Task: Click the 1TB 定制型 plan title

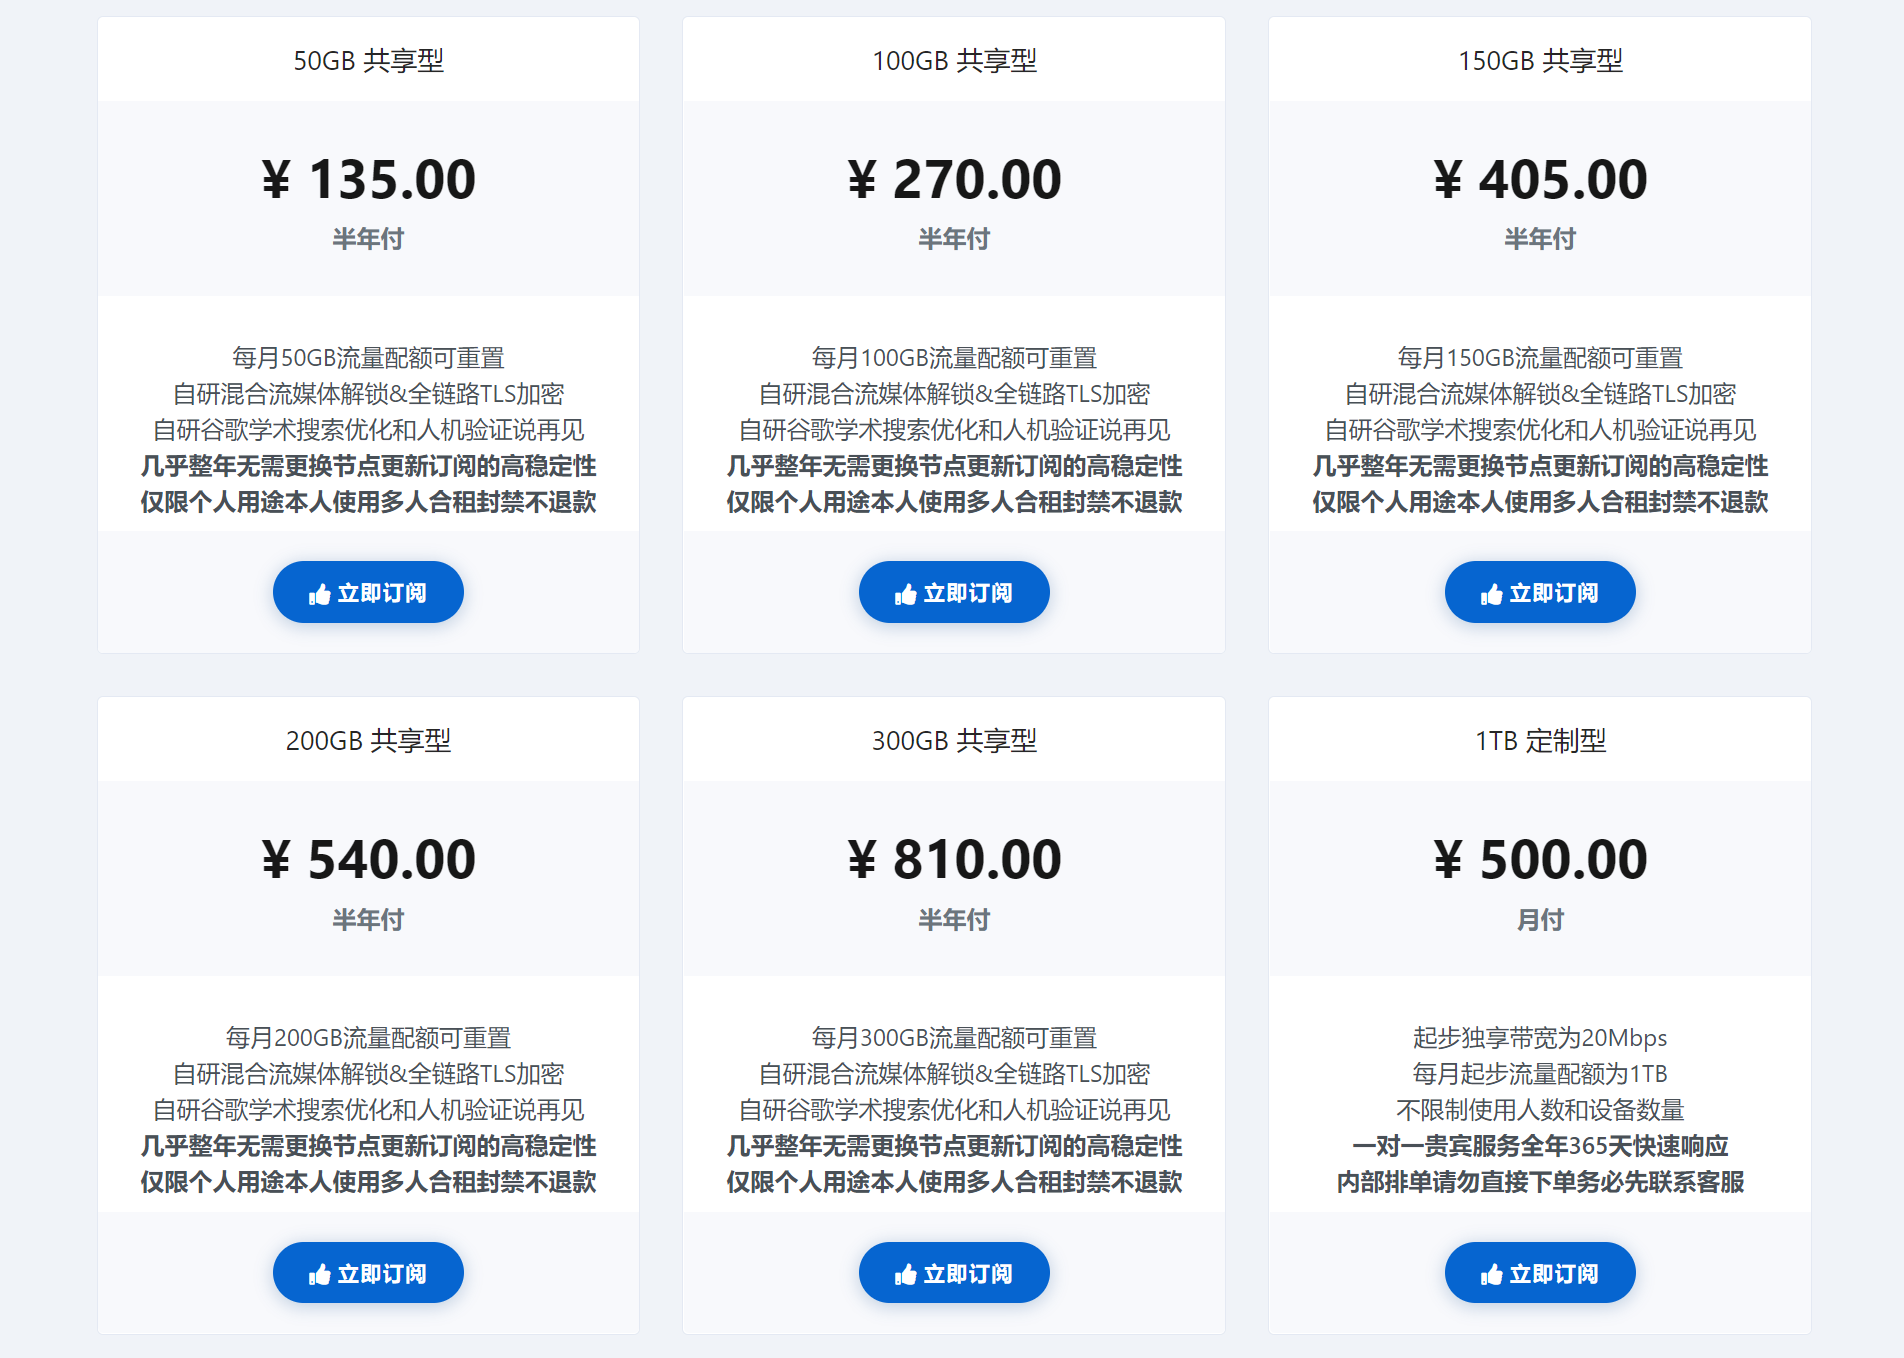Action: (x=1540, y=741)
